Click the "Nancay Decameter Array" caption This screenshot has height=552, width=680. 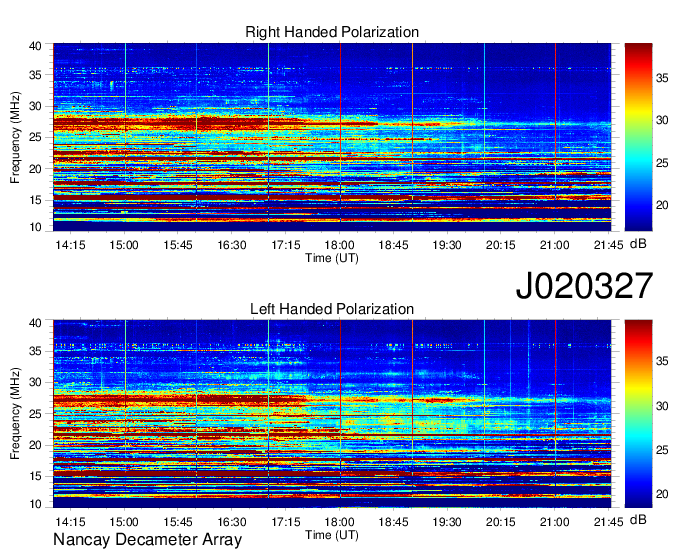(x=147, y=539)
